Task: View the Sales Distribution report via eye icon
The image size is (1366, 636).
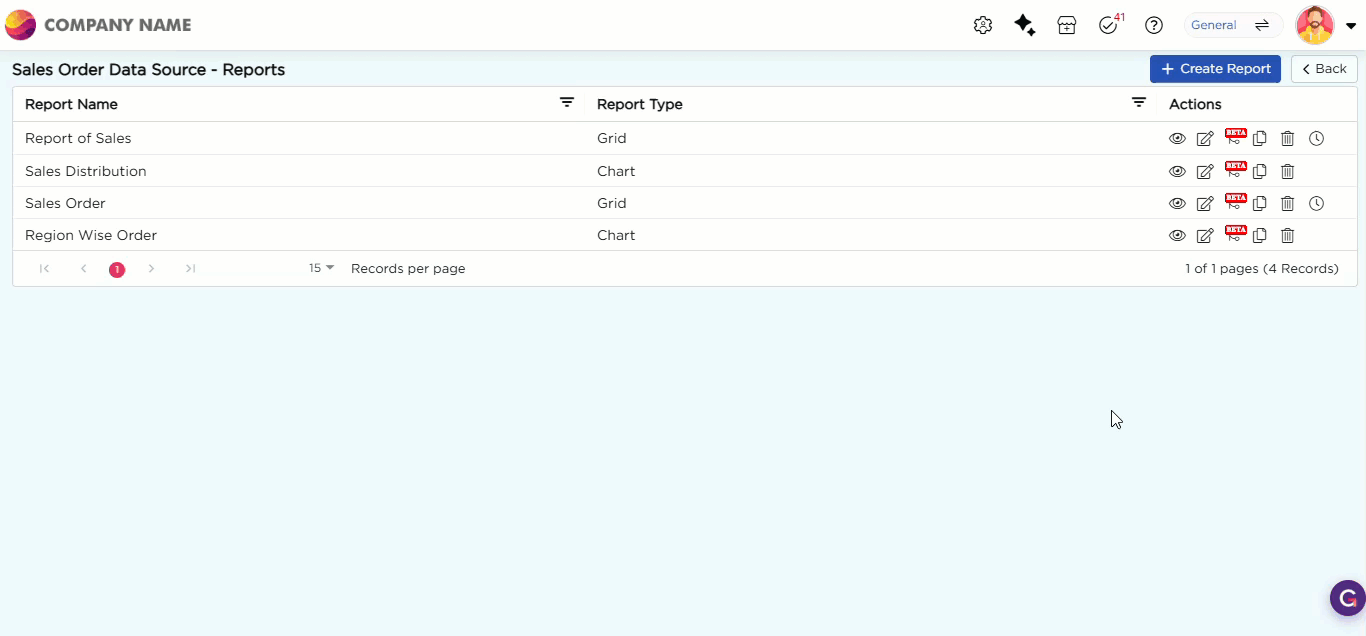Action: [1177, 171]
